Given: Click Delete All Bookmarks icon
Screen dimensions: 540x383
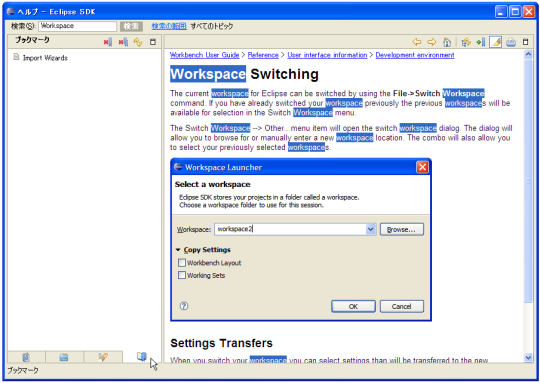Looking at the screenshot, I should pyautogui.click(x=123, y=42).
